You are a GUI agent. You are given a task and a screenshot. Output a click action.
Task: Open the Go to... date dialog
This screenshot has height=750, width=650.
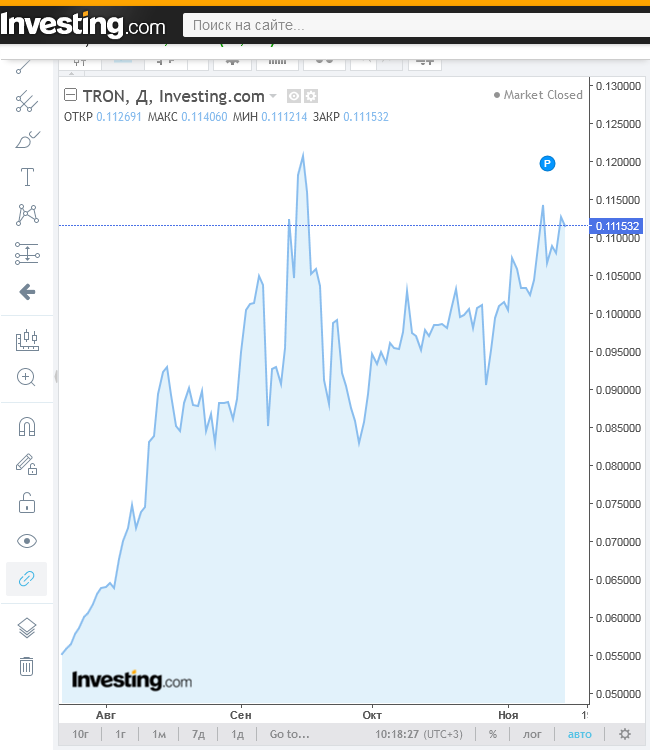[289, 734]
